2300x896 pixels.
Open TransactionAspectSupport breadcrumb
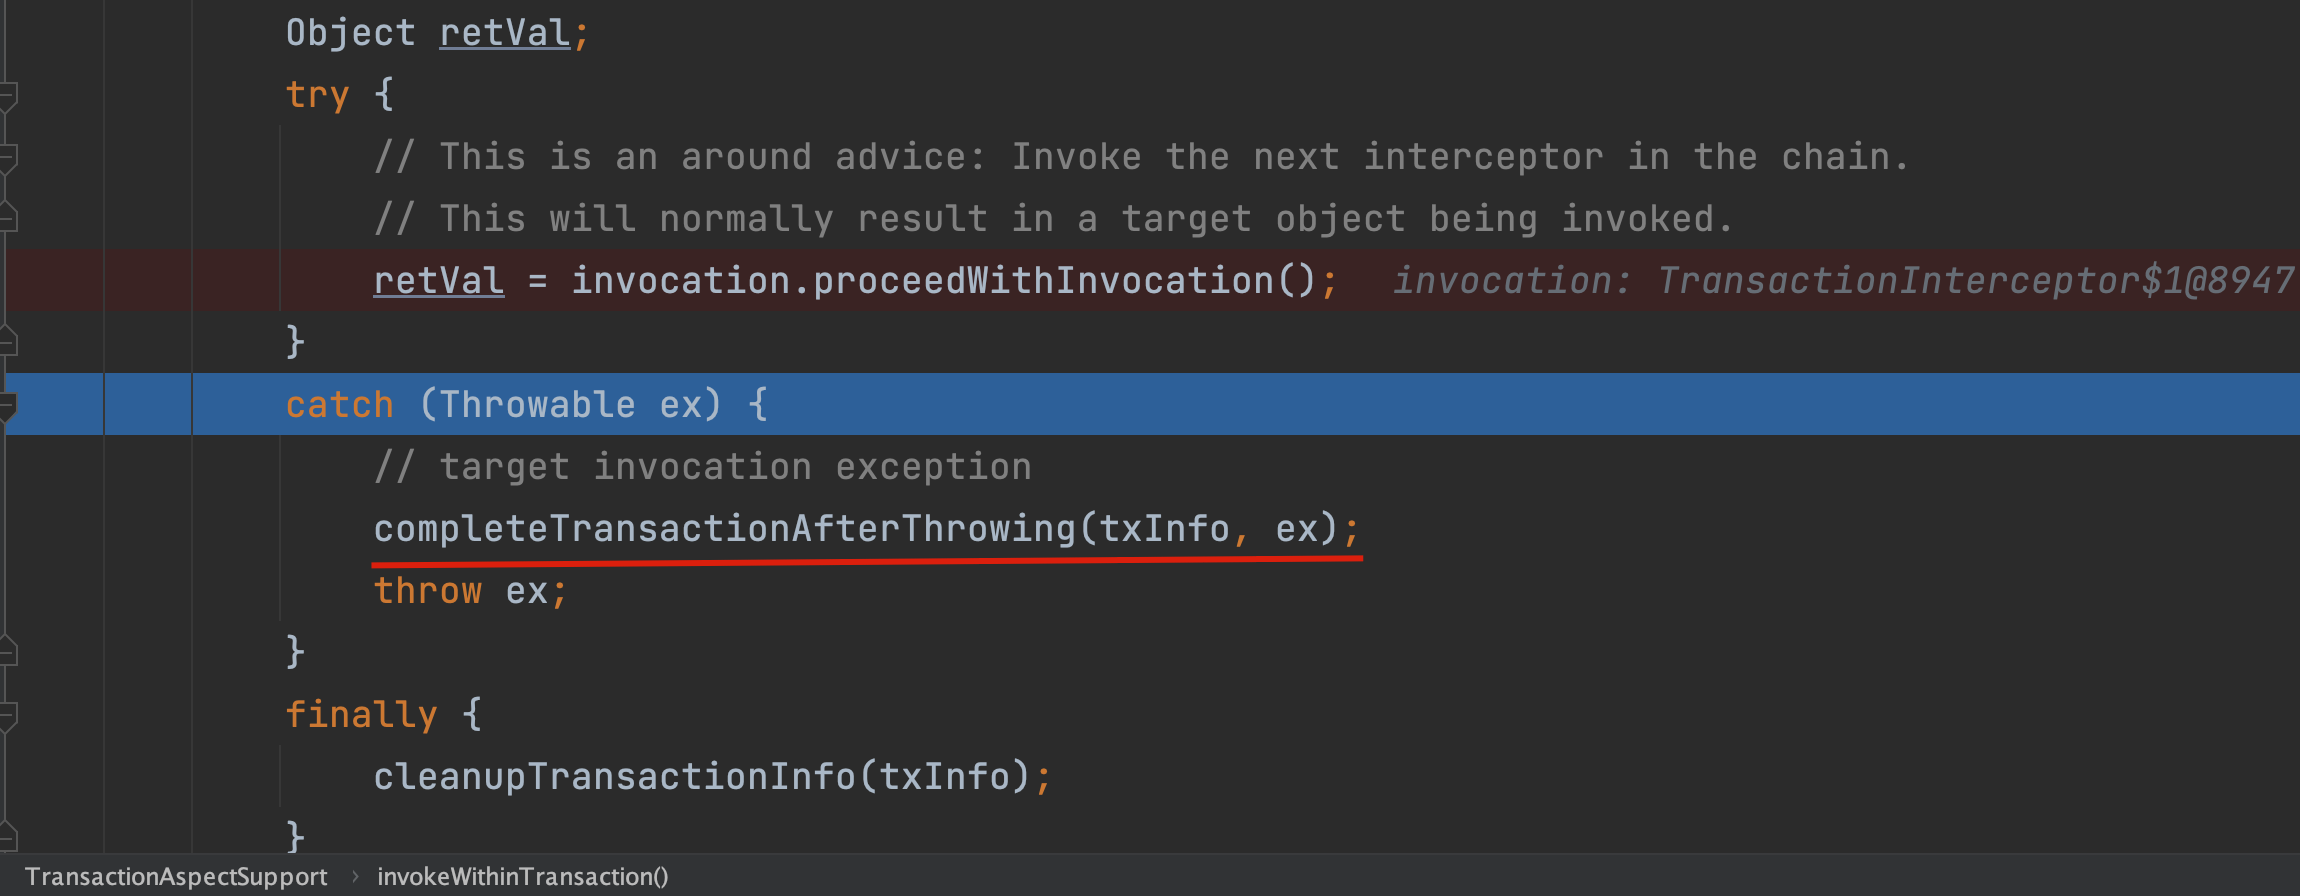[176, 877]
